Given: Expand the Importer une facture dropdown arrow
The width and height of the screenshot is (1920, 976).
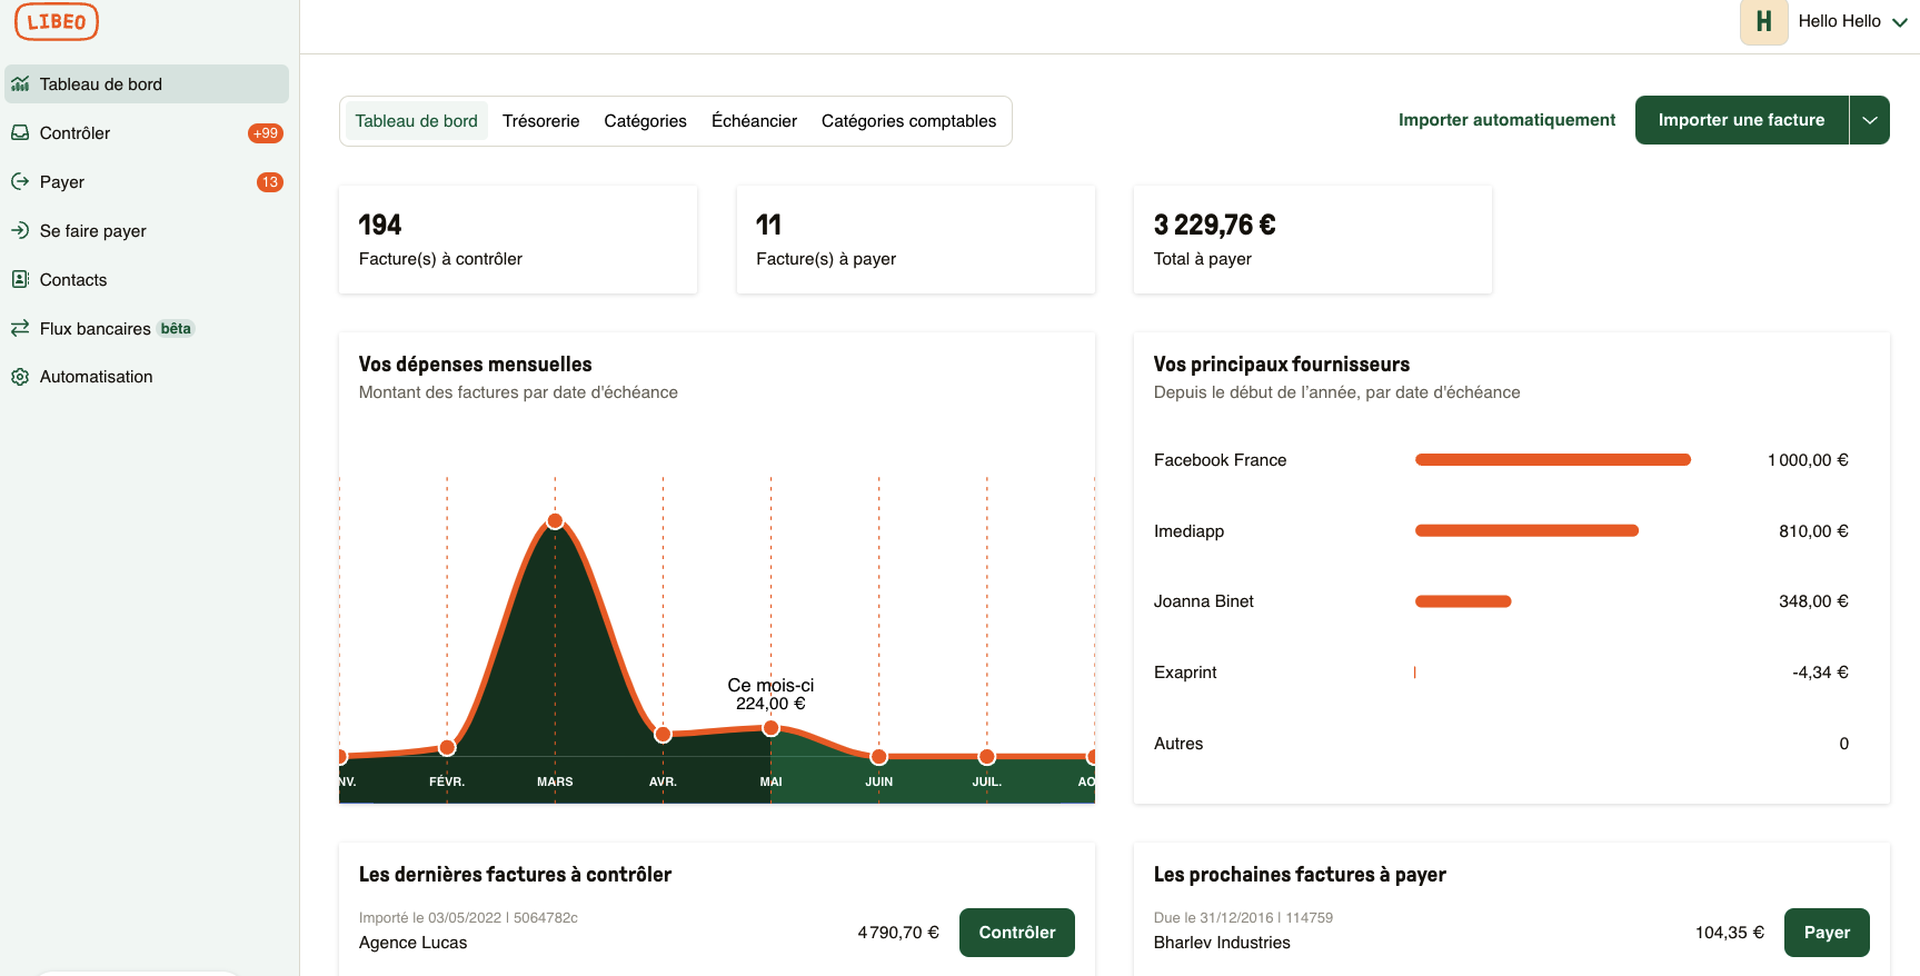Looking at the screenshot, I should tap(1869, 120).
